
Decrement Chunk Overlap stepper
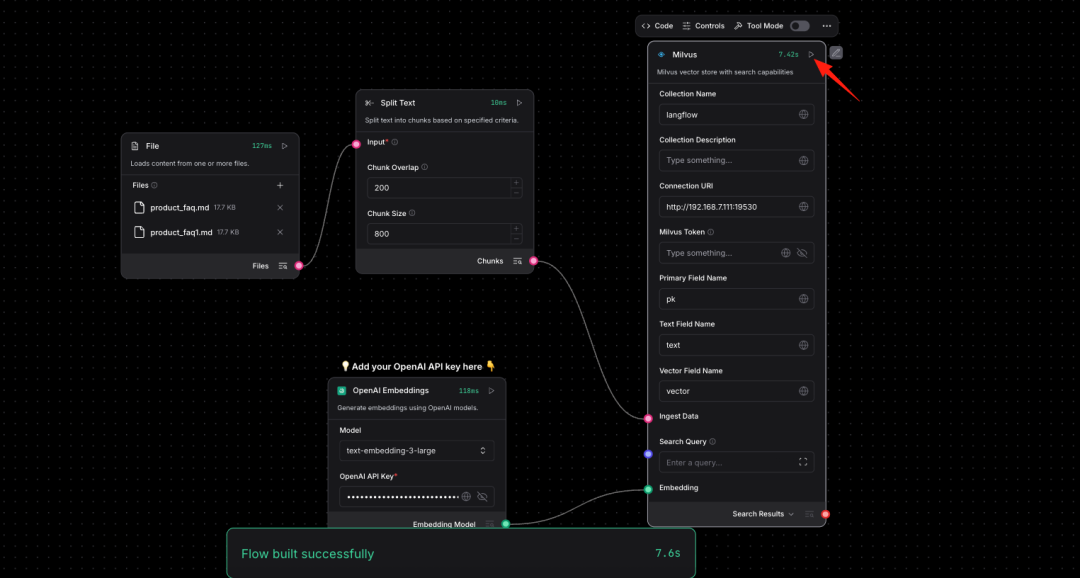517,193
